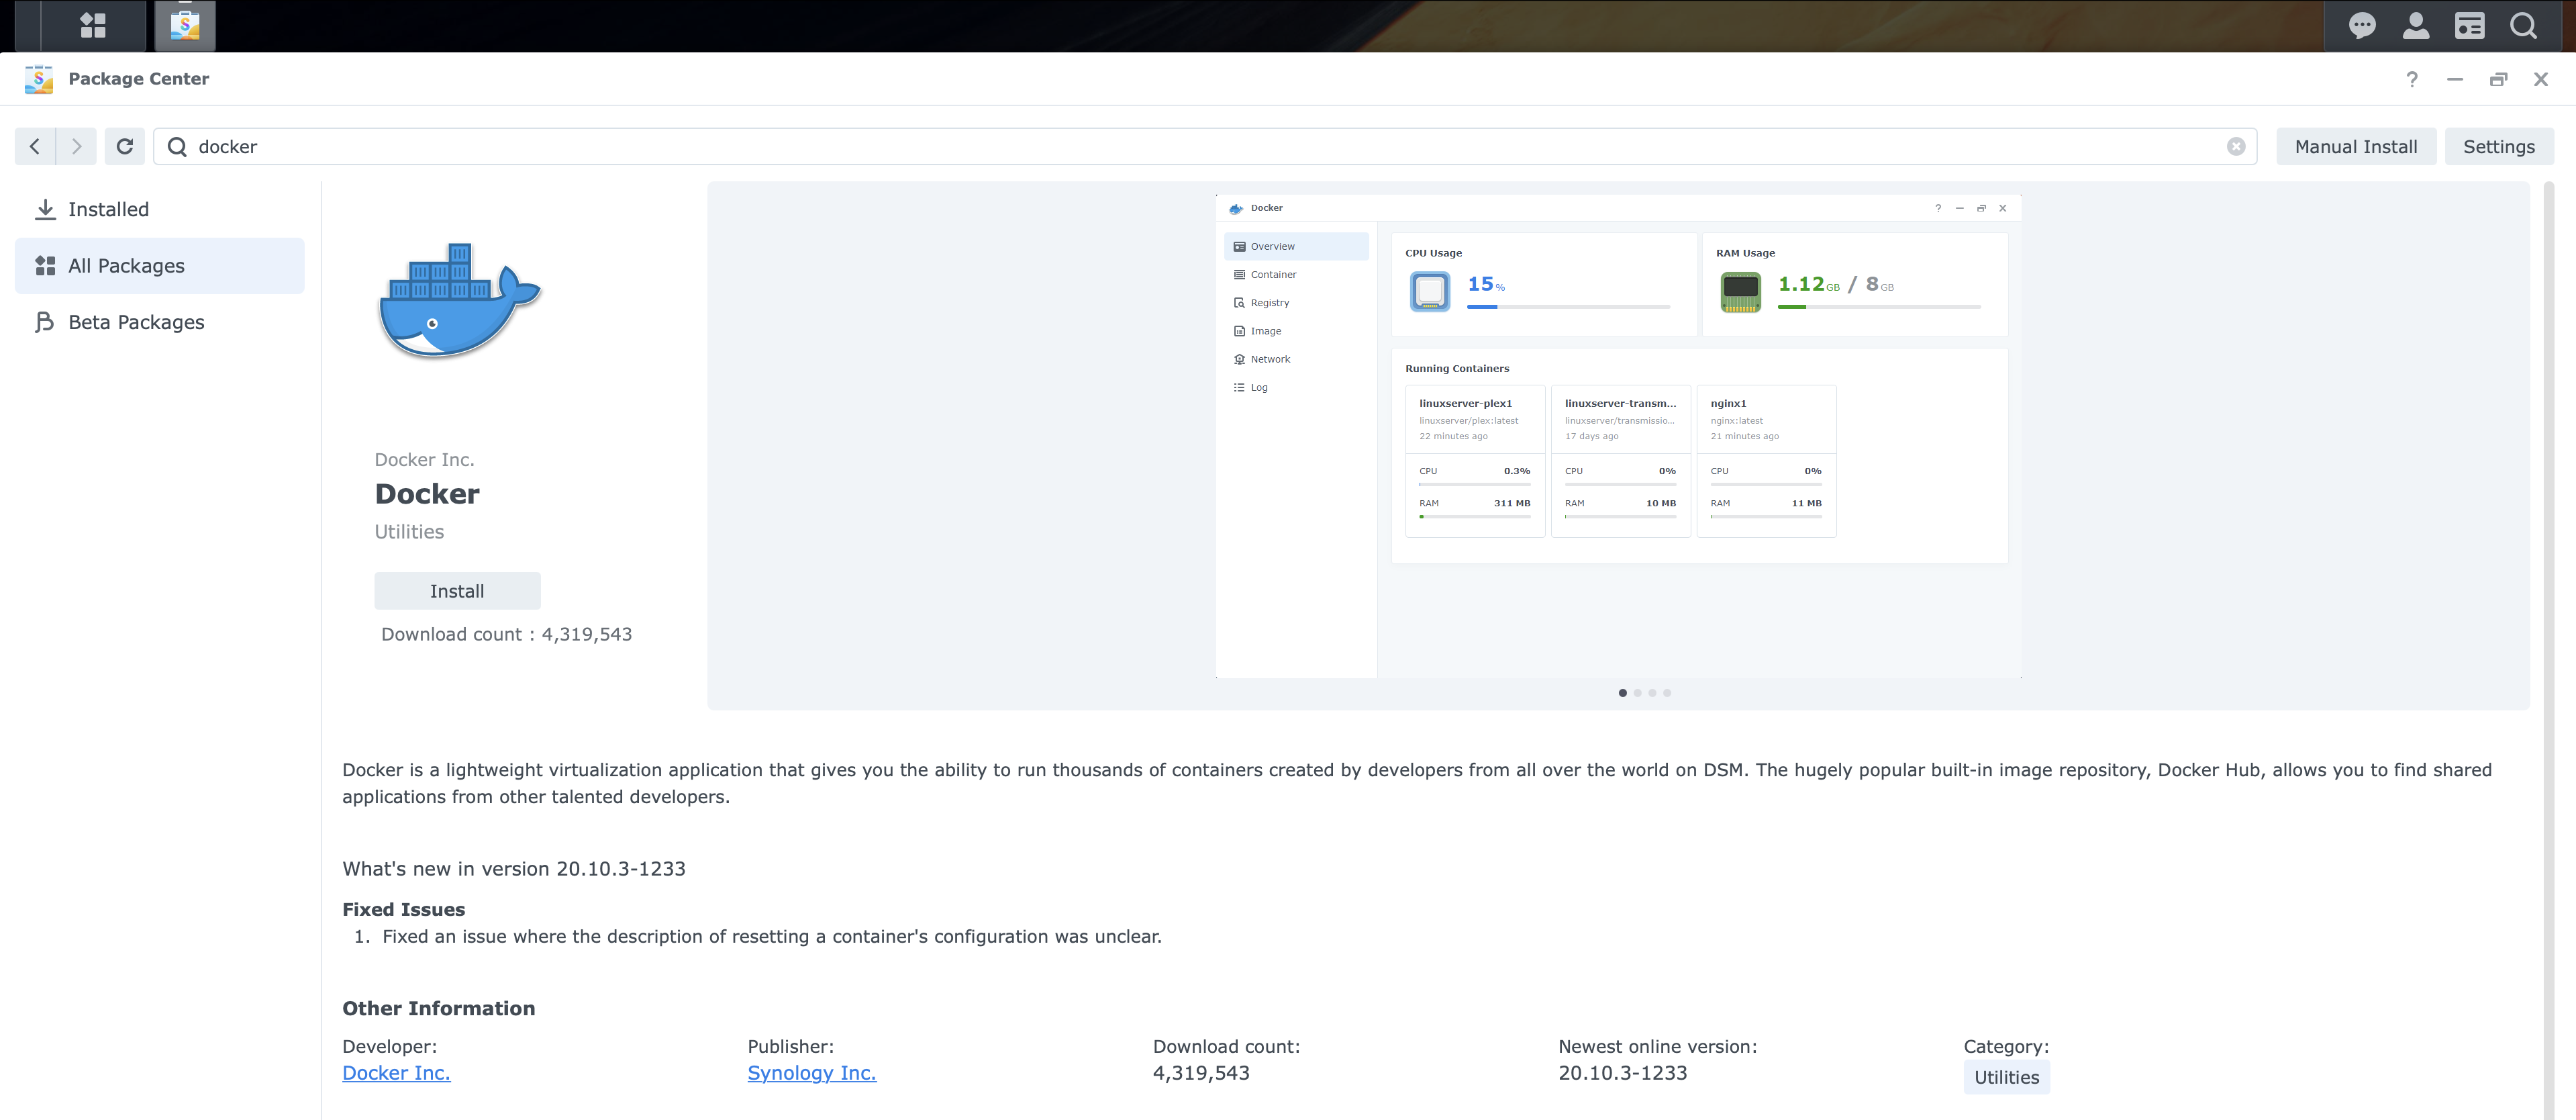Open DSM system search magnifier icon

(x=2524, y=26)
